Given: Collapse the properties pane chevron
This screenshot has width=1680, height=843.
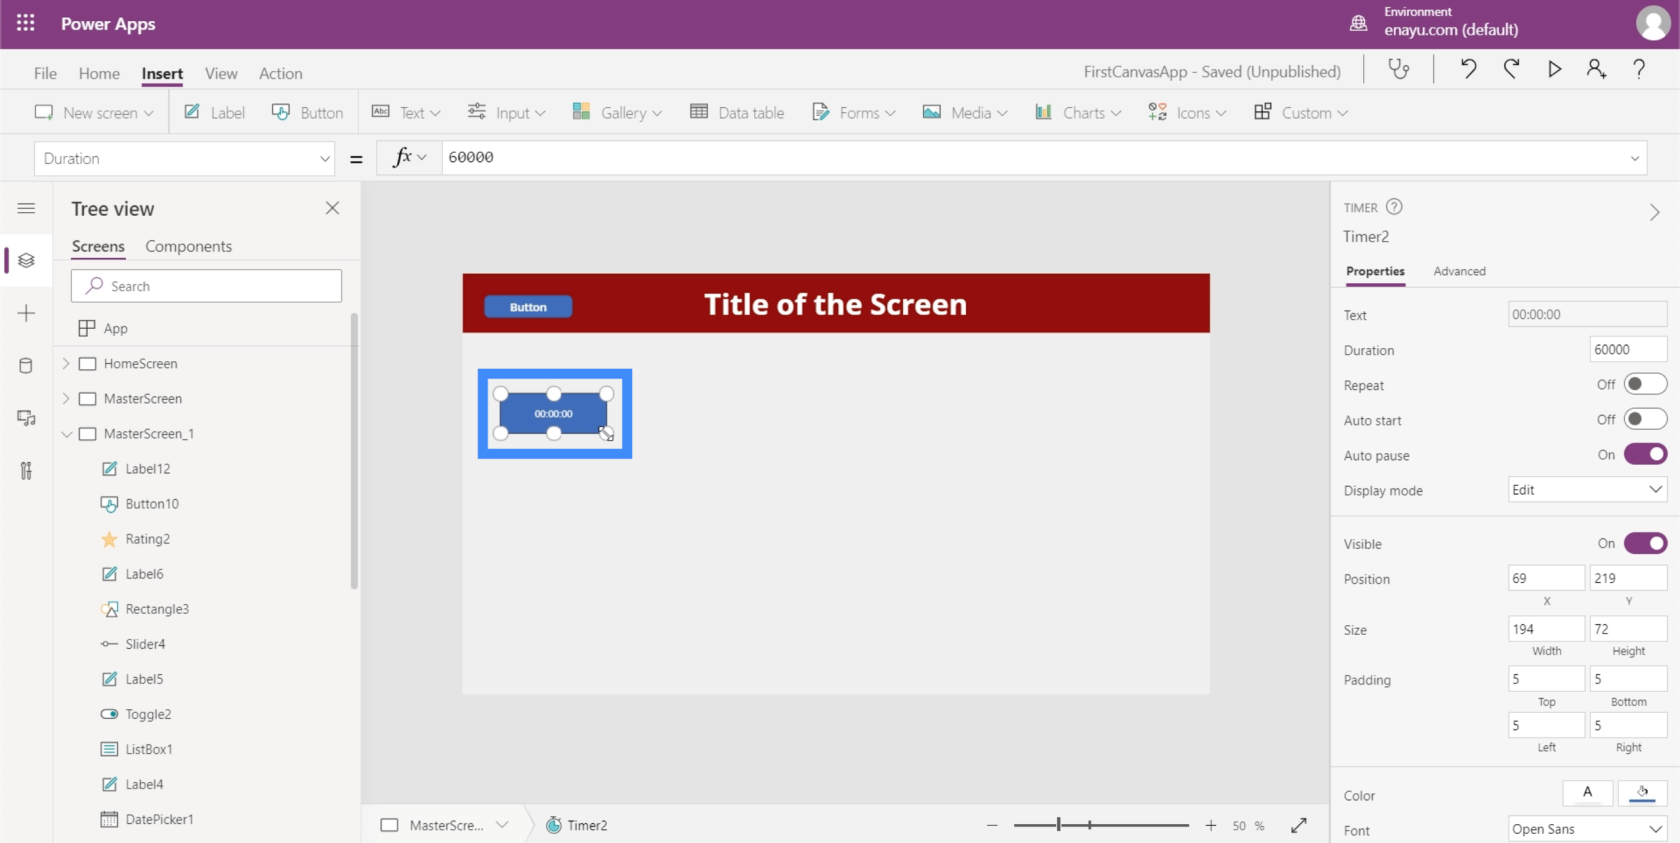Looking at the screenshot, I should pyautogui.click(x=1654, y=212).
